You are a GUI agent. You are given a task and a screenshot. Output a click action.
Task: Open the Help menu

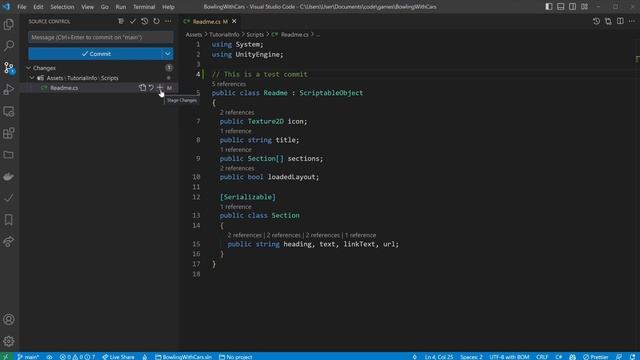(x=168, y=7)
